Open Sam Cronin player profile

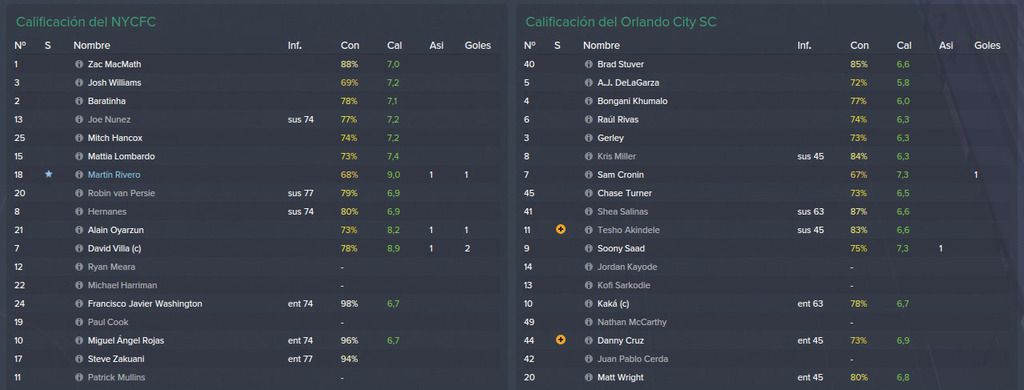pyautogui.click(x=620, y=175)
